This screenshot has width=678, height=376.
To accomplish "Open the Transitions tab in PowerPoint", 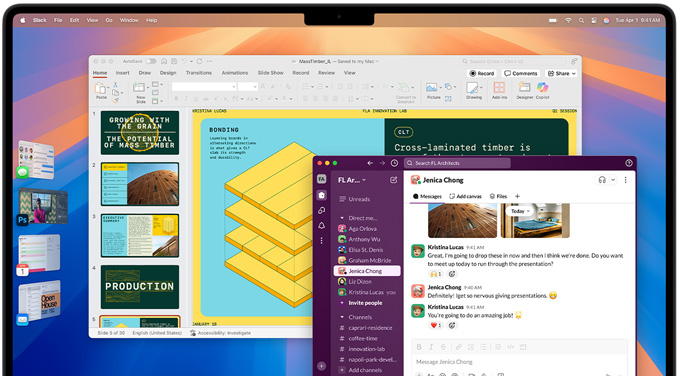I will [198, 73].
